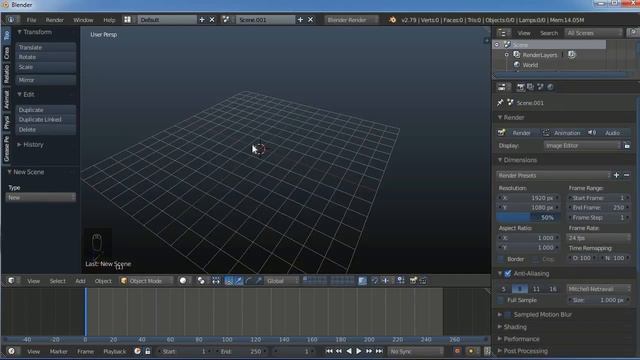Viewport: 640px width, 360px height.
Task: Click the Mirror button
Action: pos(46,80)
